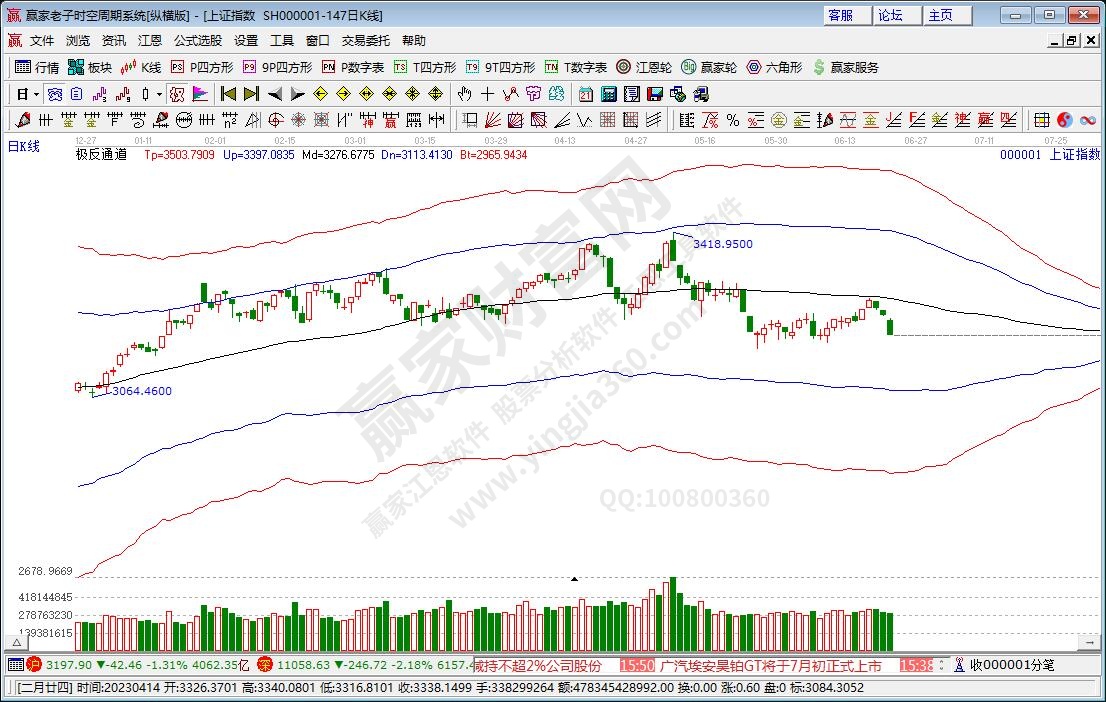Click the 论坛 forum button
The image size is (1106, 702).
tap(890, 15)
